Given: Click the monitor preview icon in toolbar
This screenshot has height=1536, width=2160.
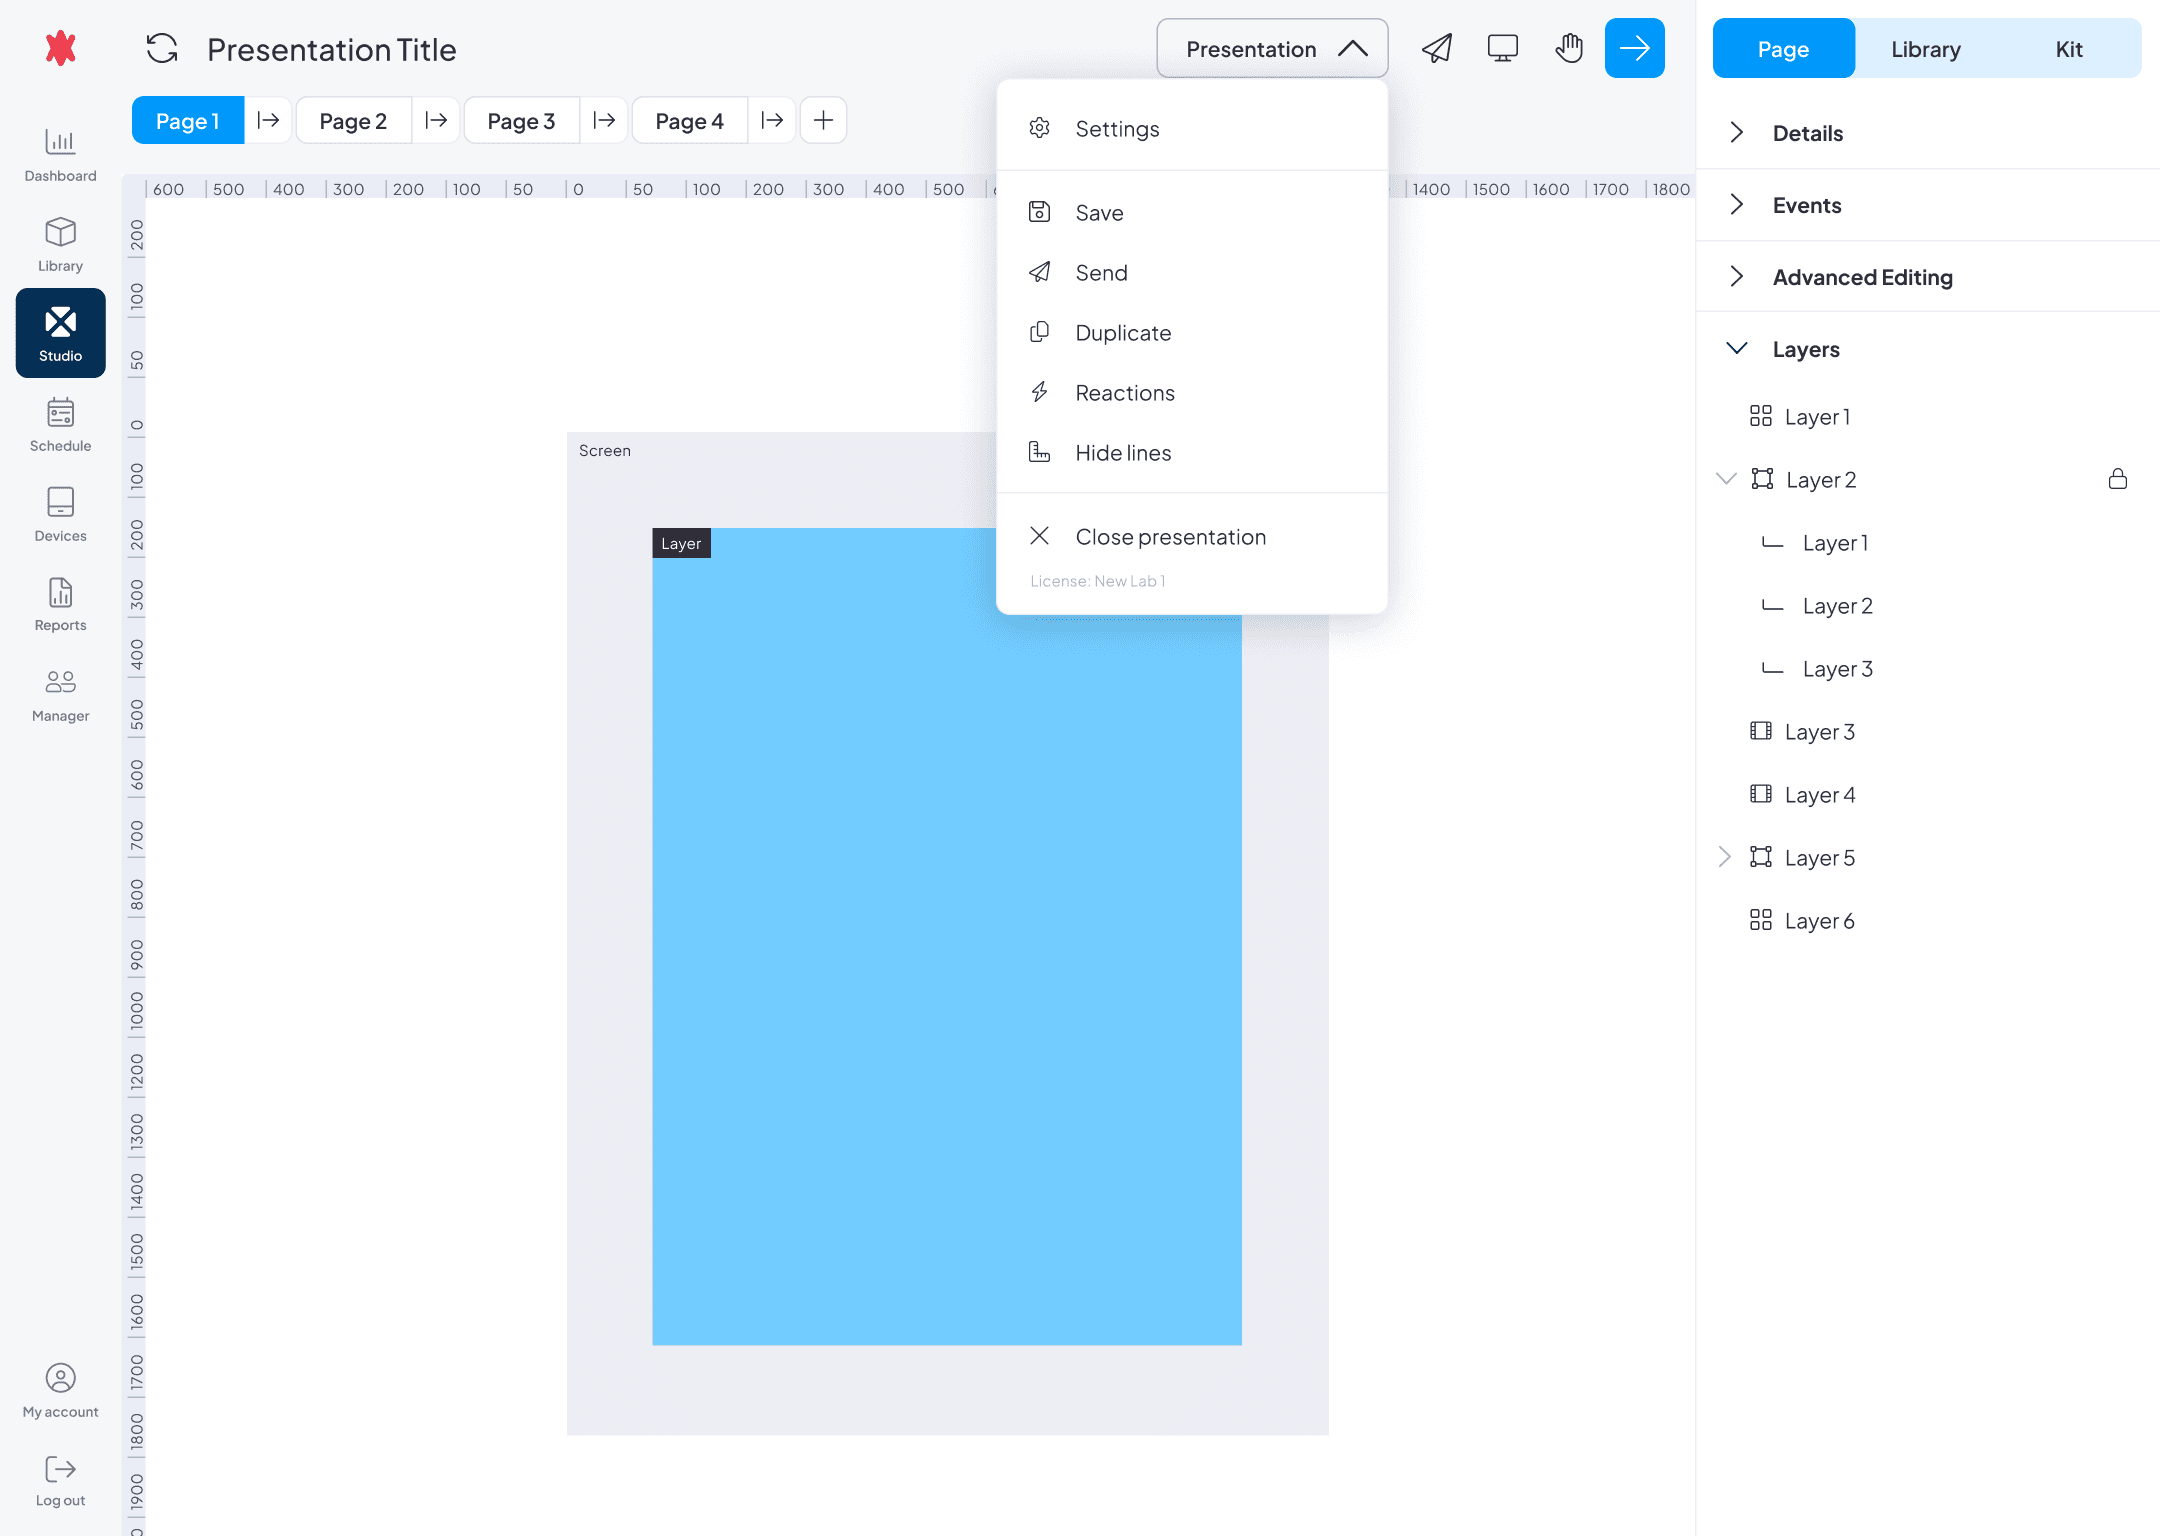Looking at the screenshot, I should pos(1502,48).
